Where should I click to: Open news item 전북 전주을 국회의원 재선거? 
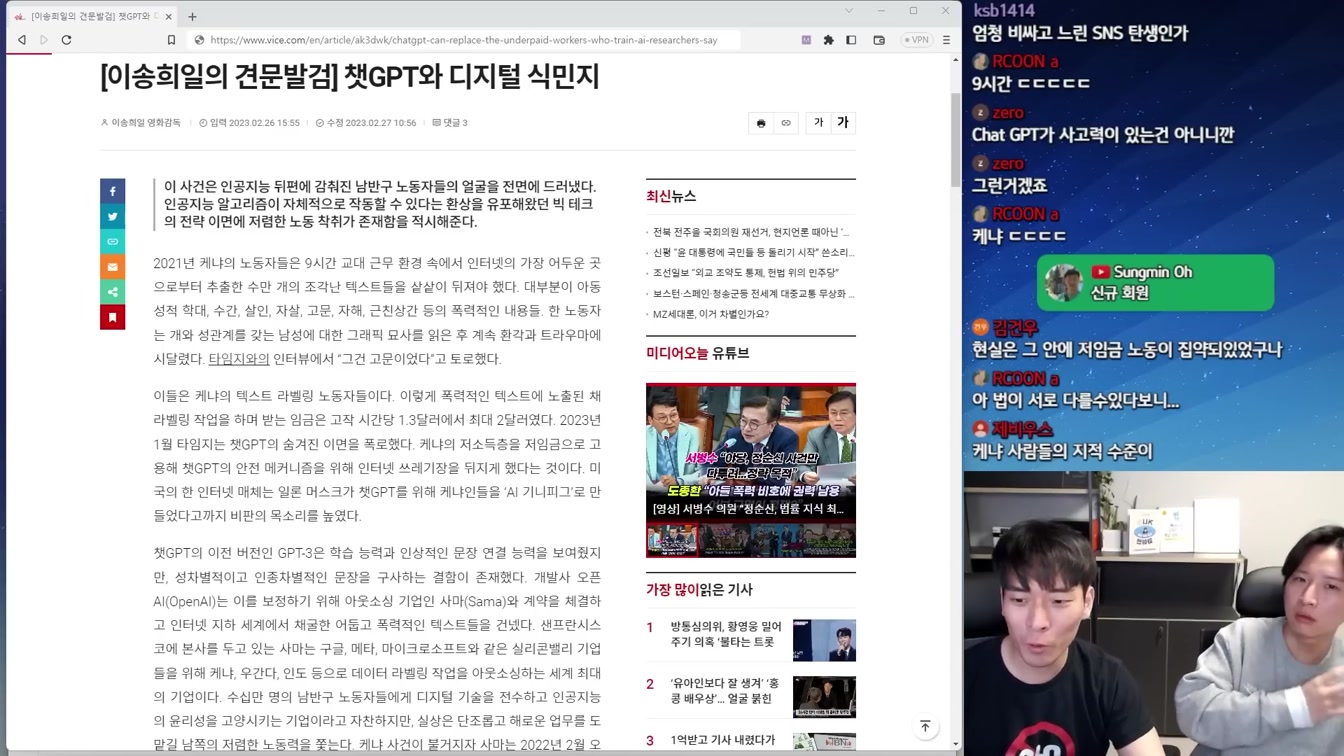(x=750, y=232)
